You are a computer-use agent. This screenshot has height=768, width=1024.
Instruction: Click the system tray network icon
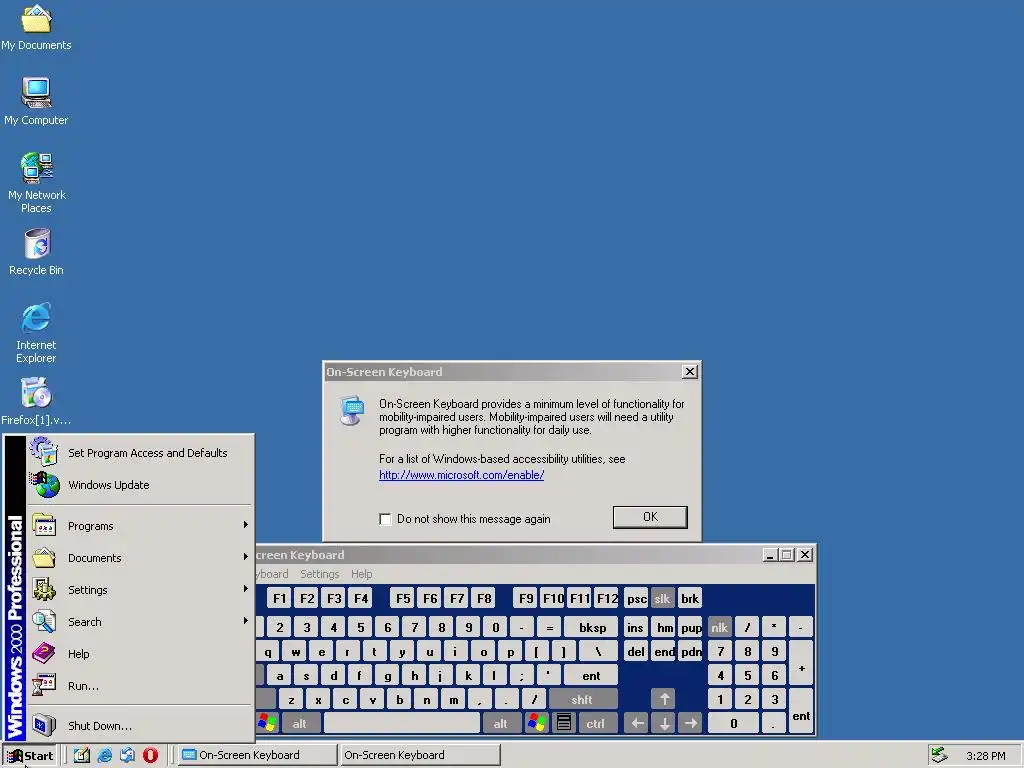pos(939,755)
